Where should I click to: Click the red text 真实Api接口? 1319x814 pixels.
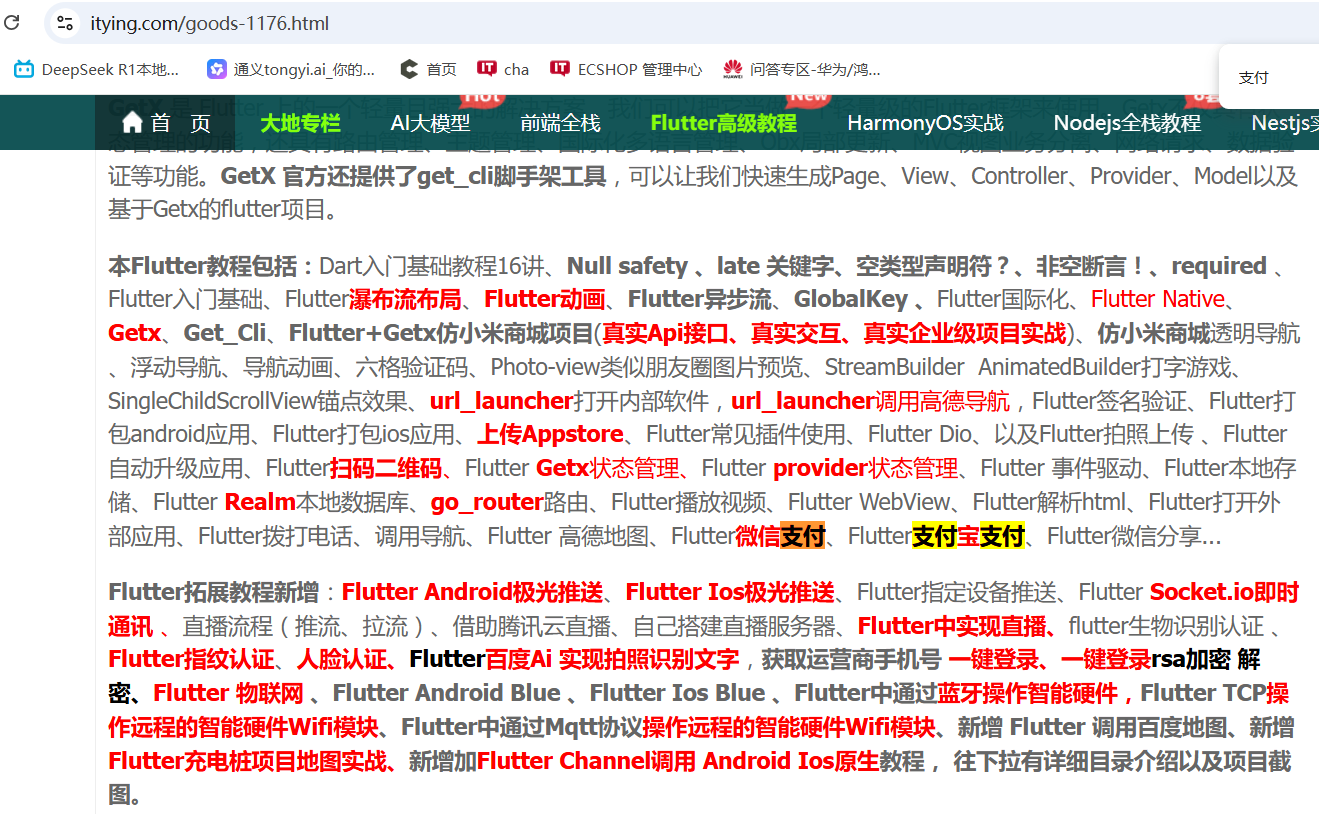(x=664, y=333)
